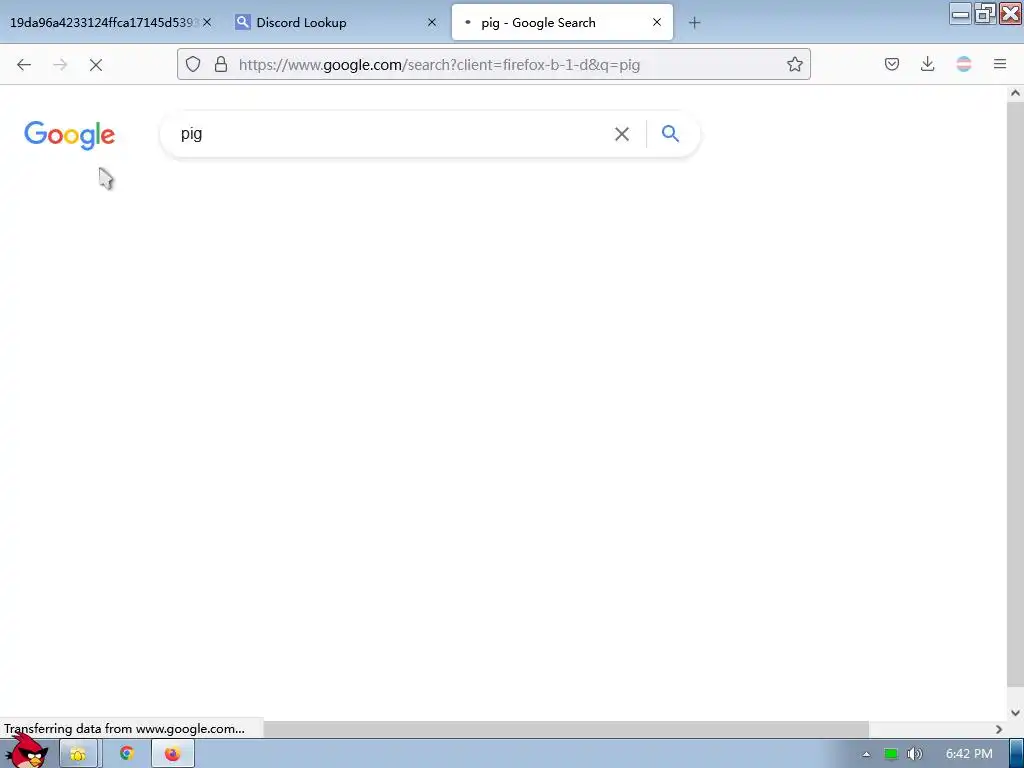This screenshot has height=768, width=1024.
Task: Open the Firefox account avatar
Action: [963, 64]
